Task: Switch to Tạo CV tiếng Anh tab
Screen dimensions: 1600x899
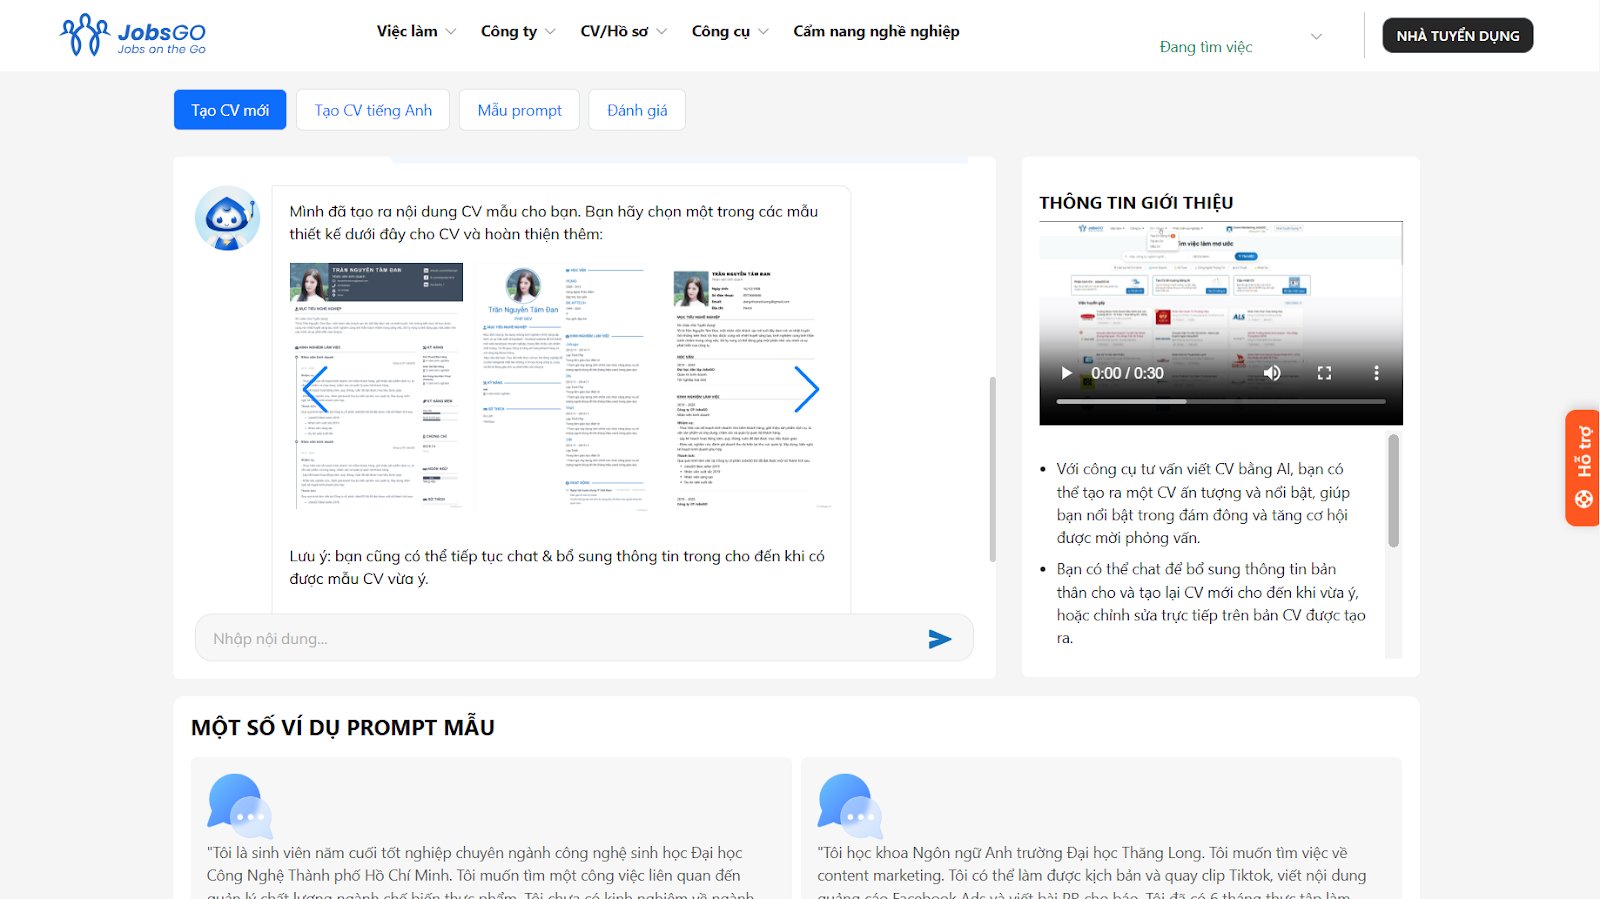Action: (x=373, y=110)
